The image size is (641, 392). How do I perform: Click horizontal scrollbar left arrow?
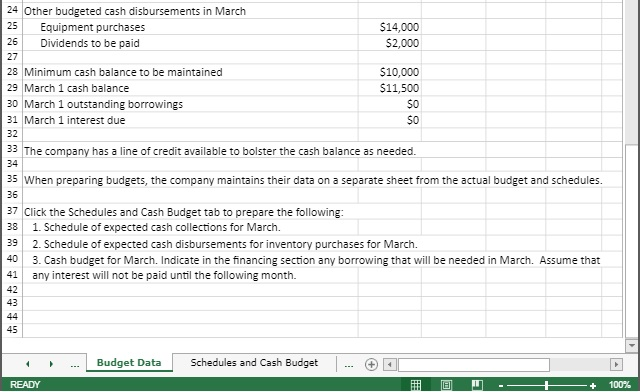pos(390,364)
